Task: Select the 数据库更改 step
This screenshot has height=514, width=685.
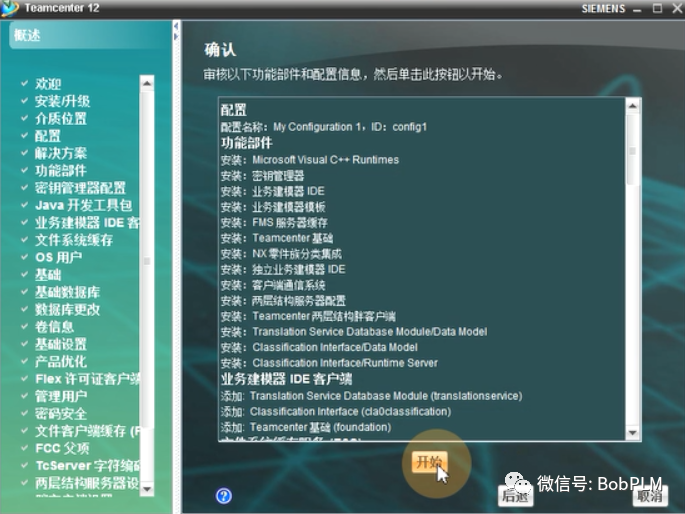Action: click(x=67, y=310)
